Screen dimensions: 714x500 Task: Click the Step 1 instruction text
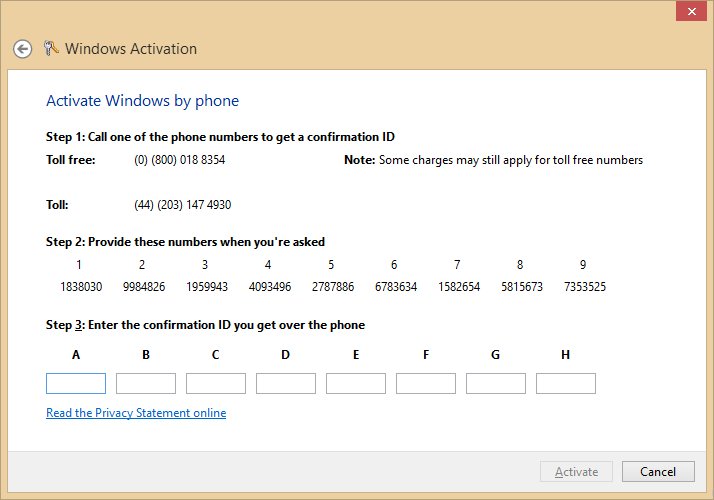220,137
